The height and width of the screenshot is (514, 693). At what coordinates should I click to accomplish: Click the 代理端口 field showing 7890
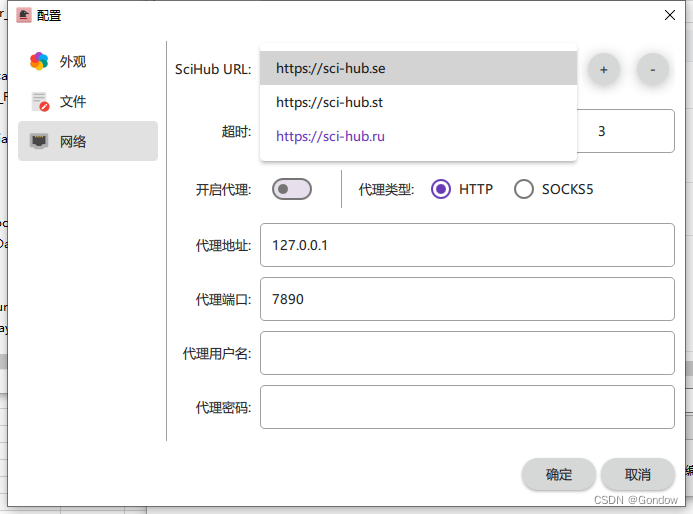pyautogui.click(x=467, y=299)
